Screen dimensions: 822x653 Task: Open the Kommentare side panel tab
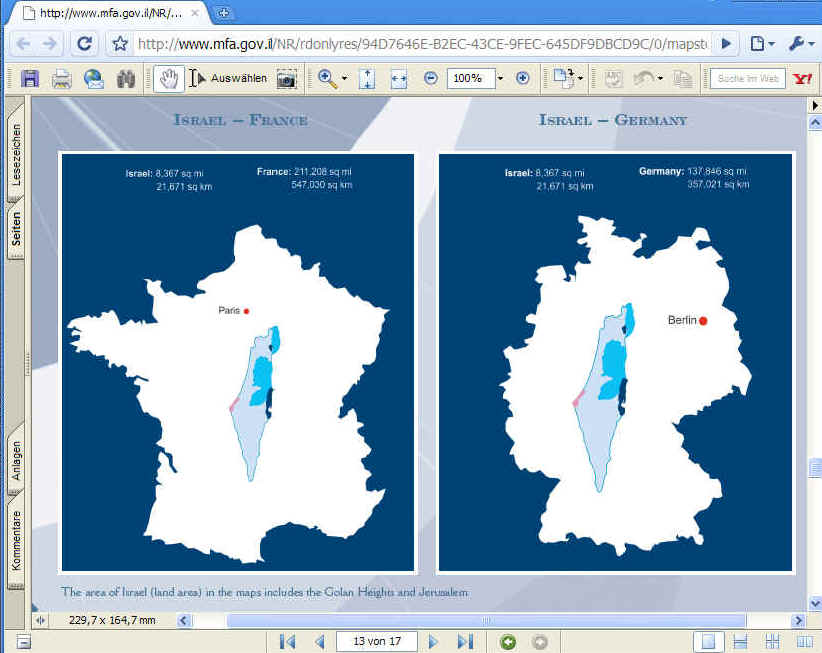click(x=16, y=538)
